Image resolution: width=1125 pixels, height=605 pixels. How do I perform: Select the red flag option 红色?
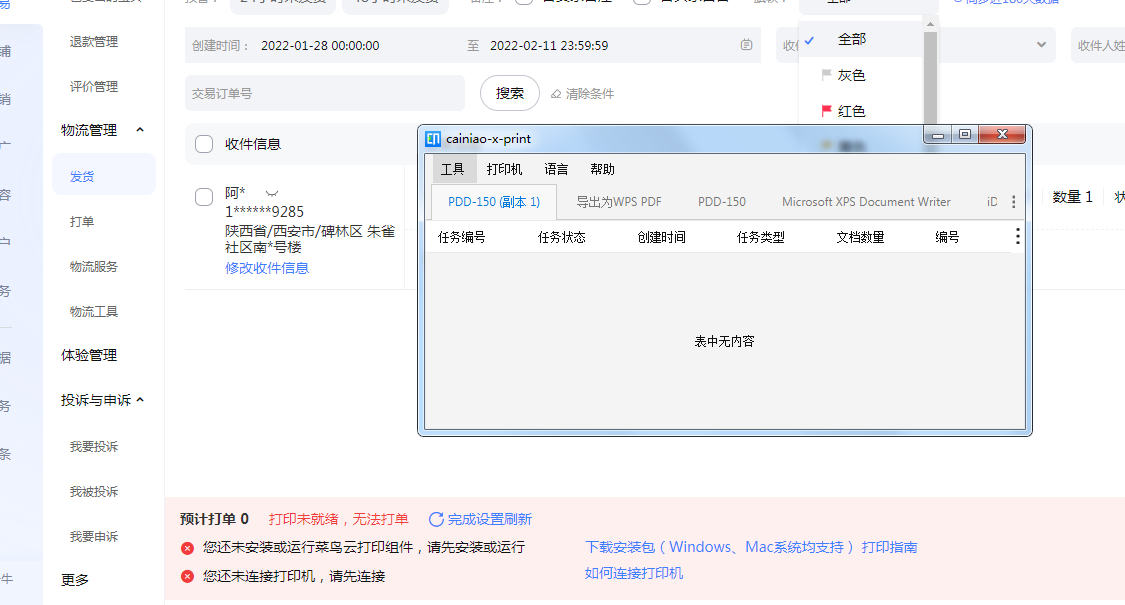click(x=851, y=111)
